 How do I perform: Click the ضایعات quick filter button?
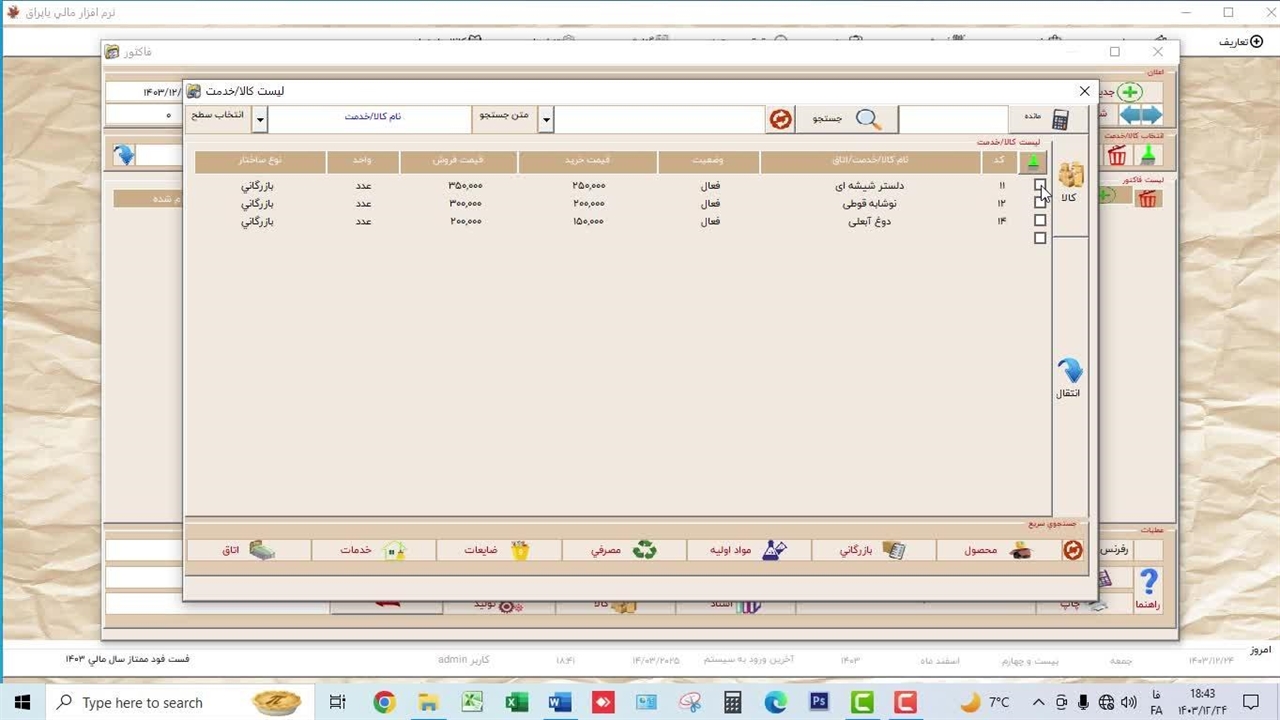498,550
